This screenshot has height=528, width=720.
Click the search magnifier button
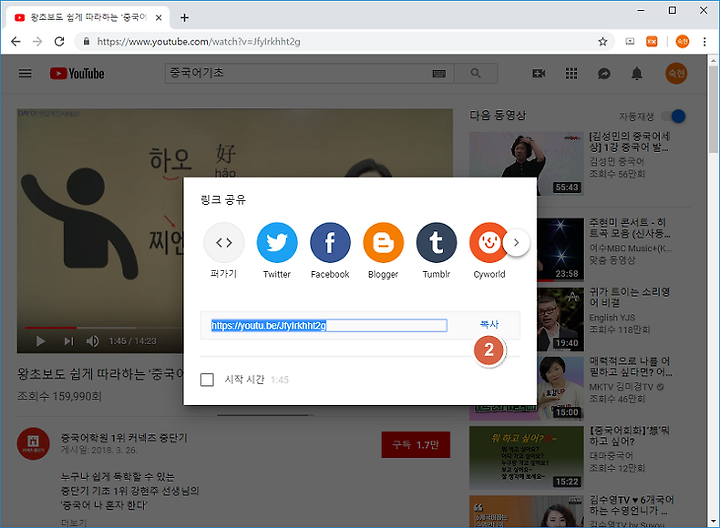click(476, 73)
